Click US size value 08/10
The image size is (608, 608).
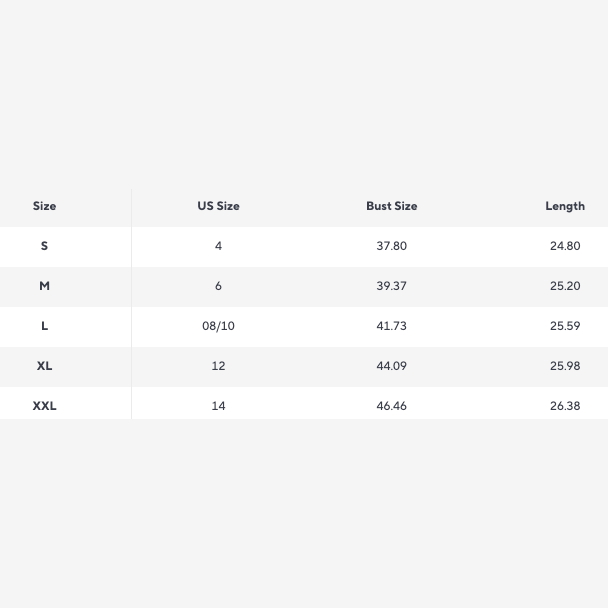218,326
